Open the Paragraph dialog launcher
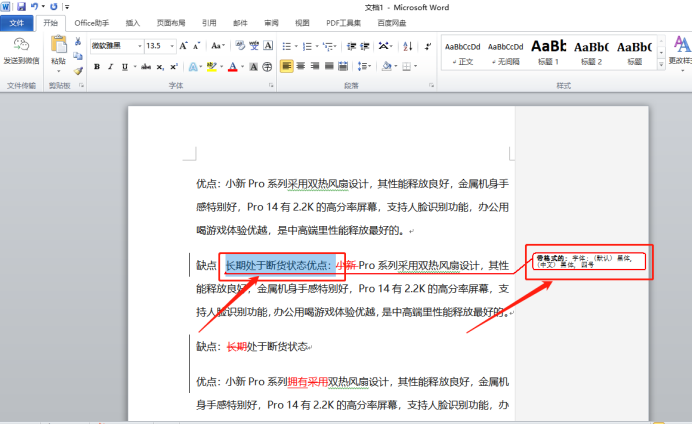 pos(431,86)
